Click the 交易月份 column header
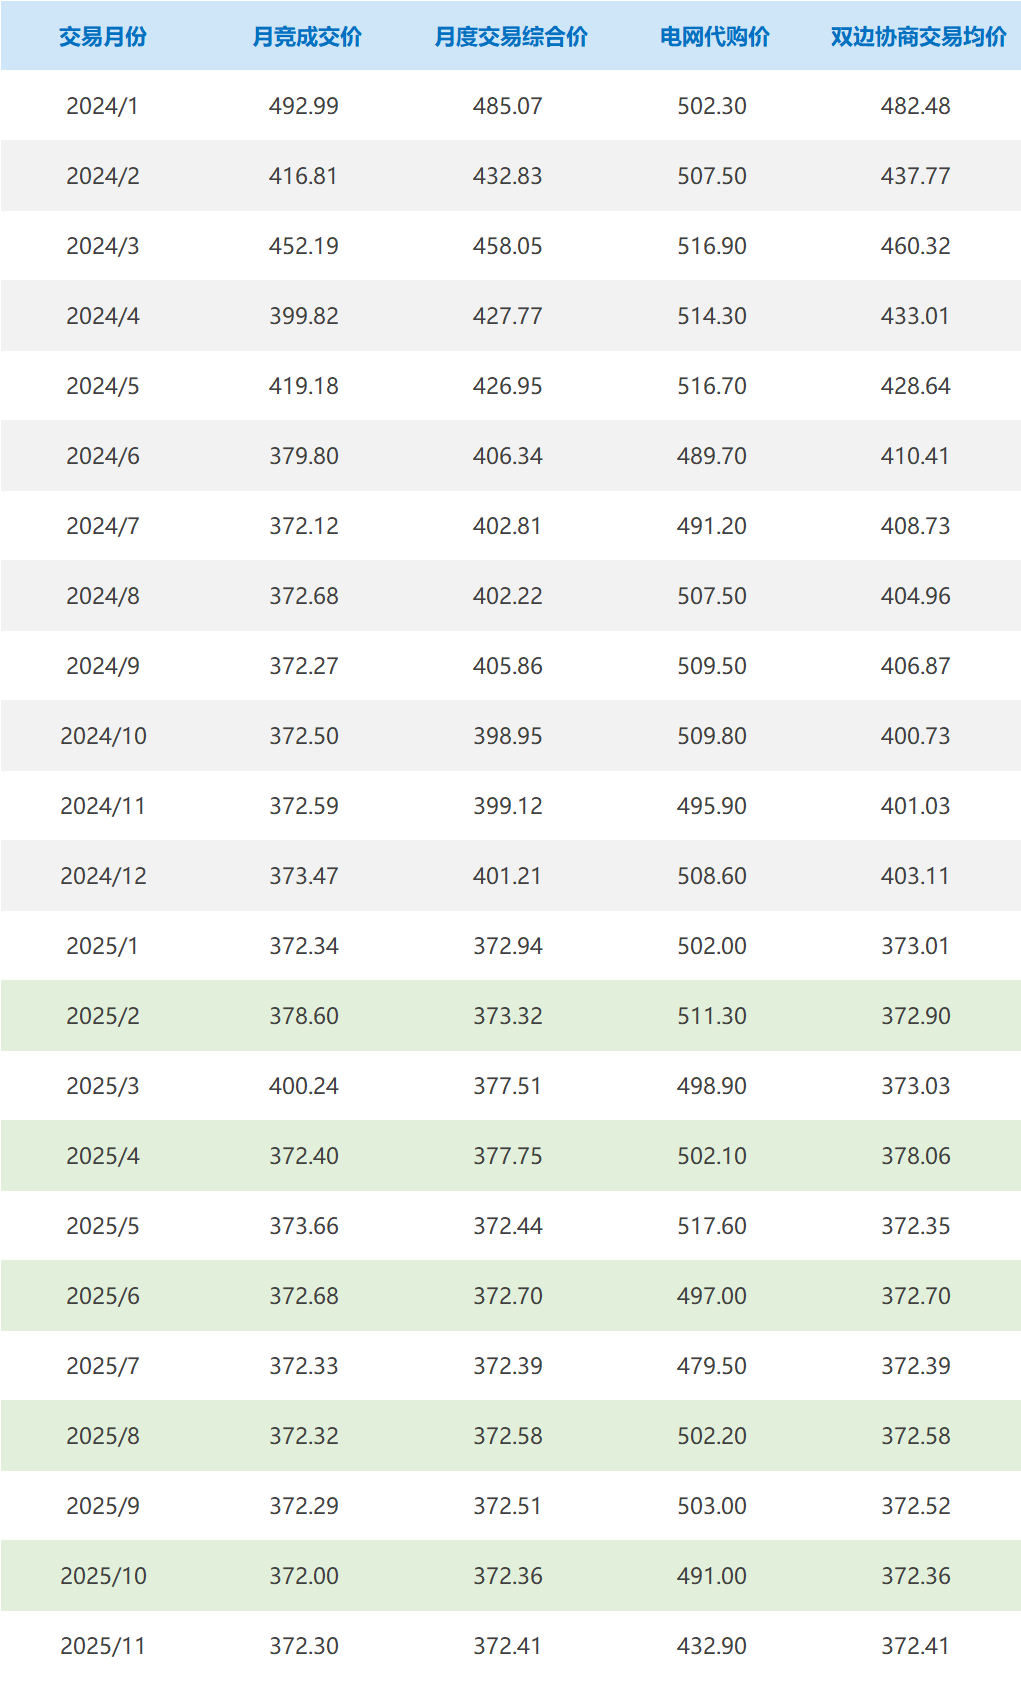 click(102, 37)
